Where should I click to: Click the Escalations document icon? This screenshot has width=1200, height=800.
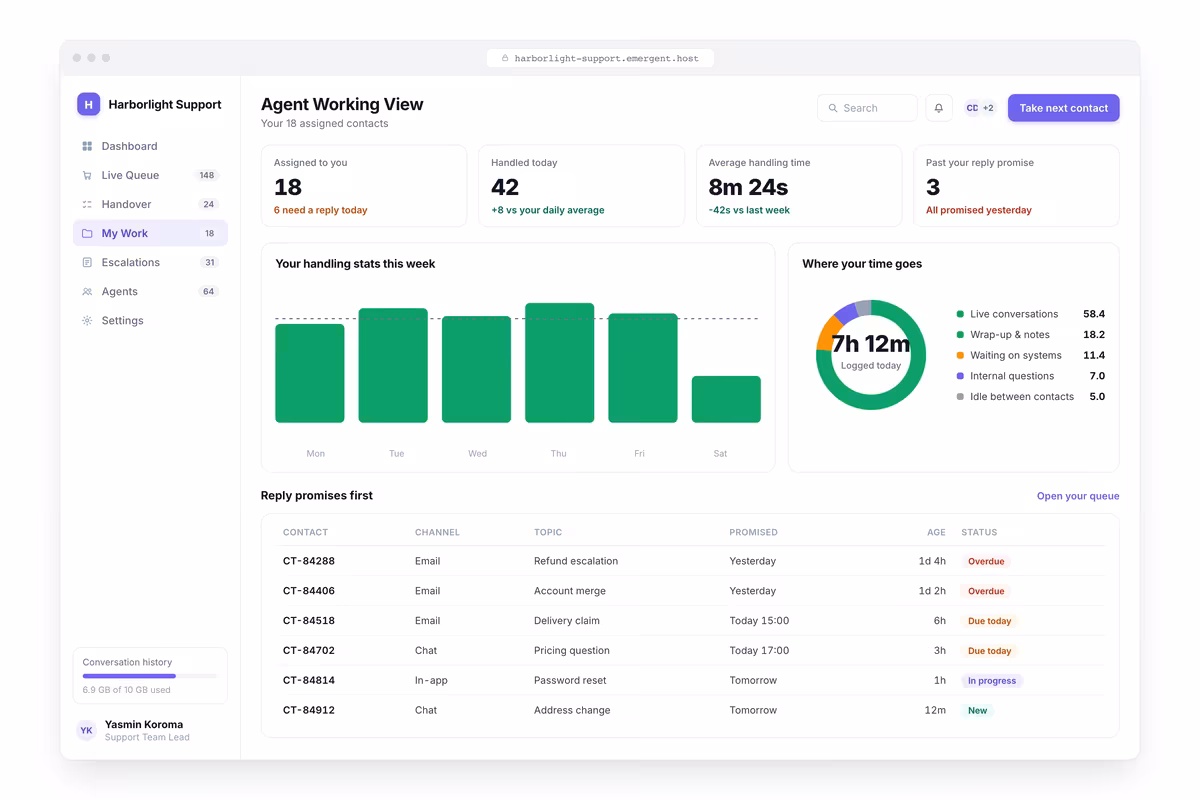tap(87, 262)
